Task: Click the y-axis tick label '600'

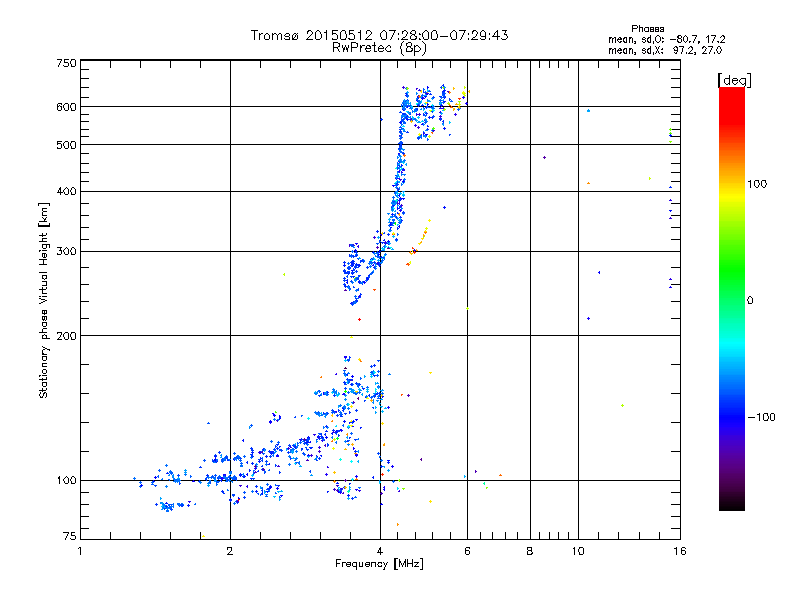Action: (x=66, y=107)
